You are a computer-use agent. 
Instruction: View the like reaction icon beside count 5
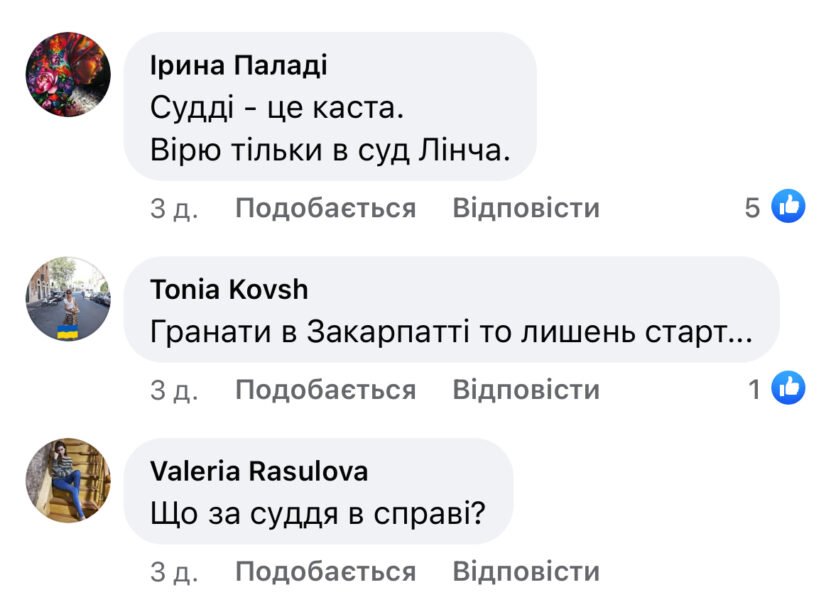click(x=789, y=207)
